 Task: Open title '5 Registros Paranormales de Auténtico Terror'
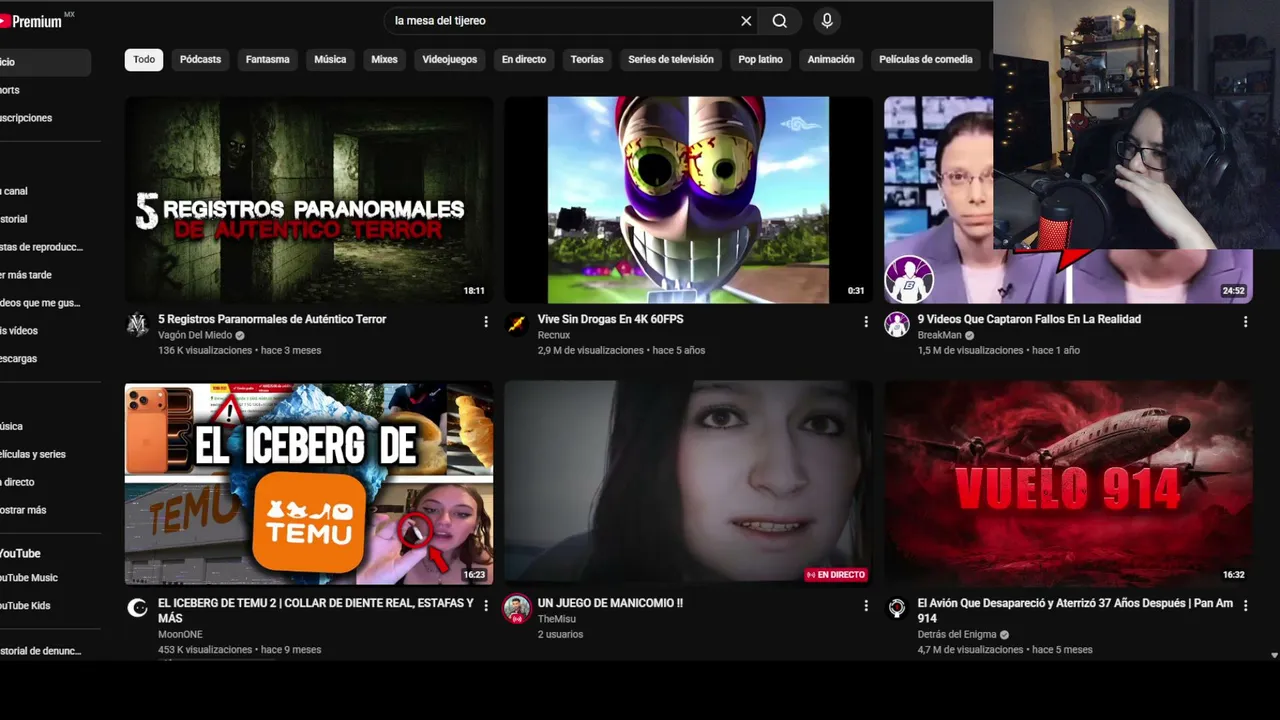click(x=272, y=319)
